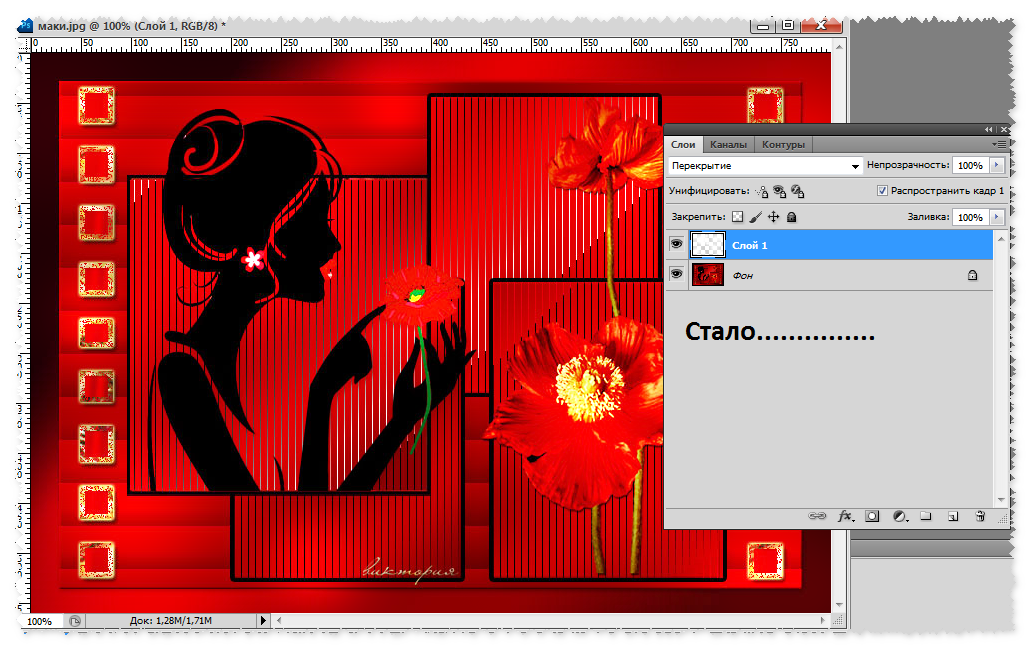
Task: Hide the Слой 1 layer
Action: [676, 244]
